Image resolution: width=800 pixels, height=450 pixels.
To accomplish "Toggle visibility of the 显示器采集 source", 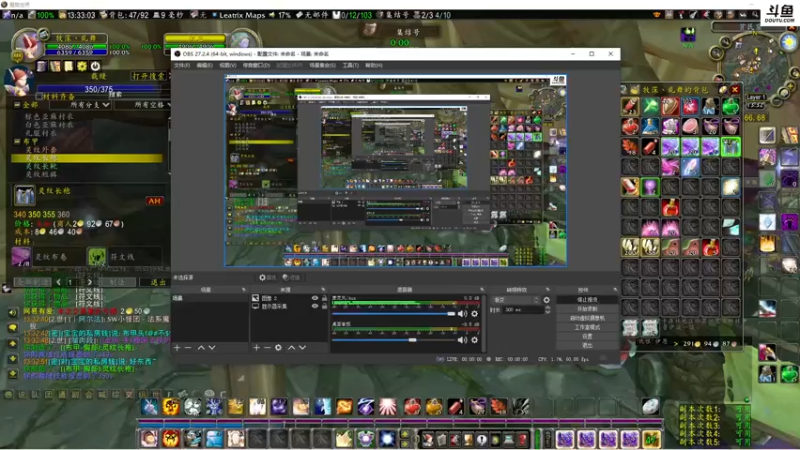I will point(315,306).
